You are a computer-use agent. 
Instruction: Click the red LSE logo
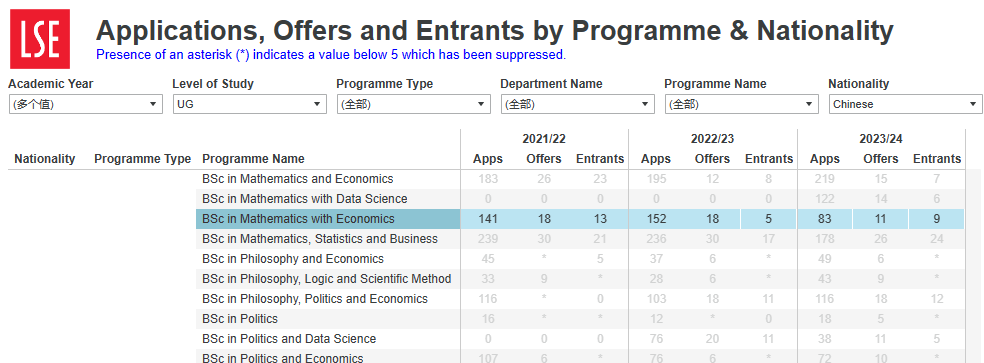pos(40,39)
